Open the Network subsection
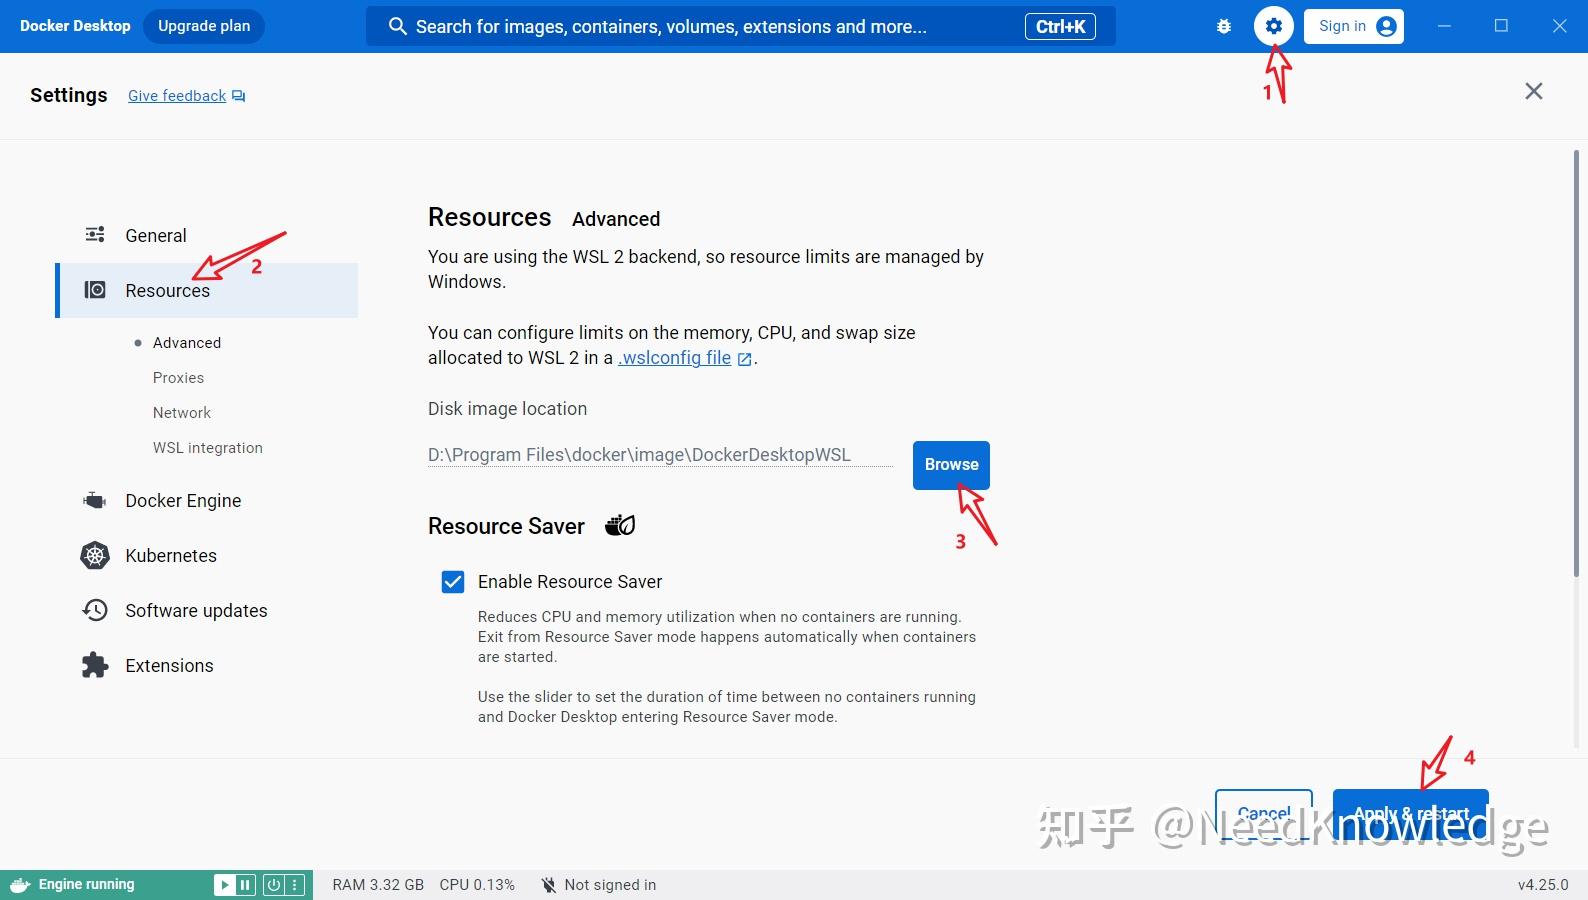The width and height of the screenshot is (1588, 900). [182, 413]
